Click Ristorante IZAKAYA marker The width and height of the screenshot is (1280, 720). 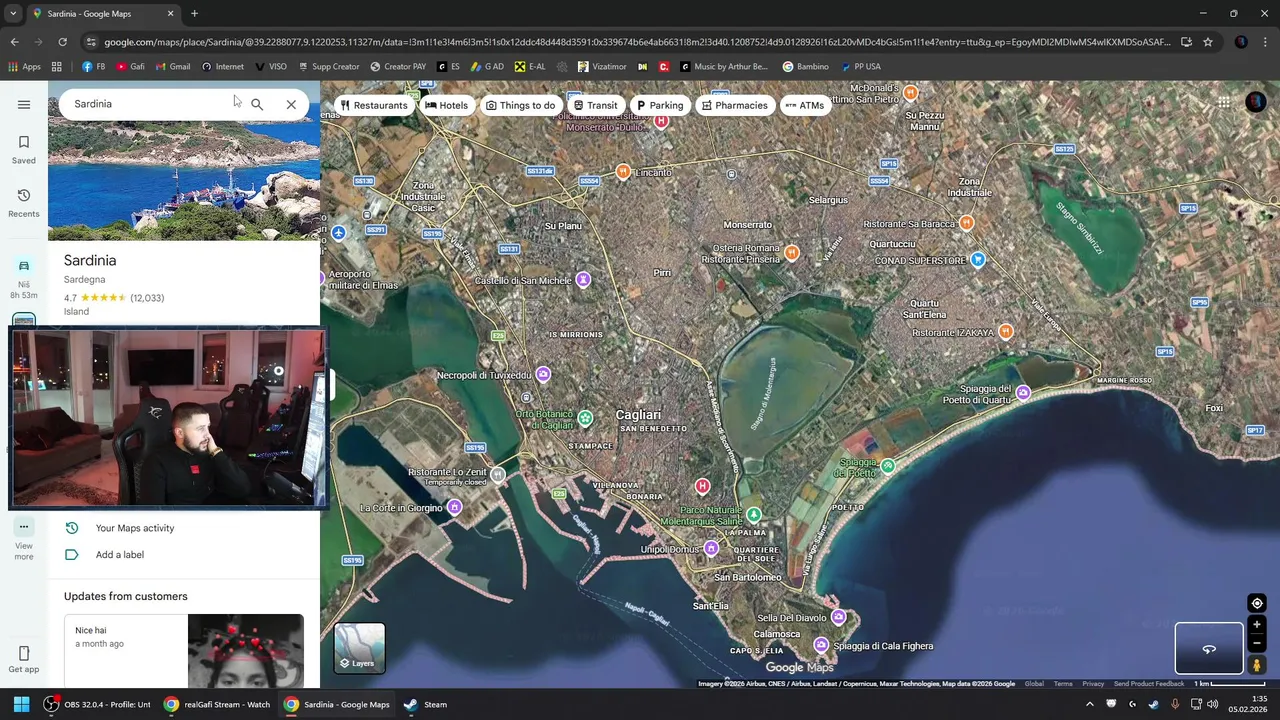[x=1006, y=331]
